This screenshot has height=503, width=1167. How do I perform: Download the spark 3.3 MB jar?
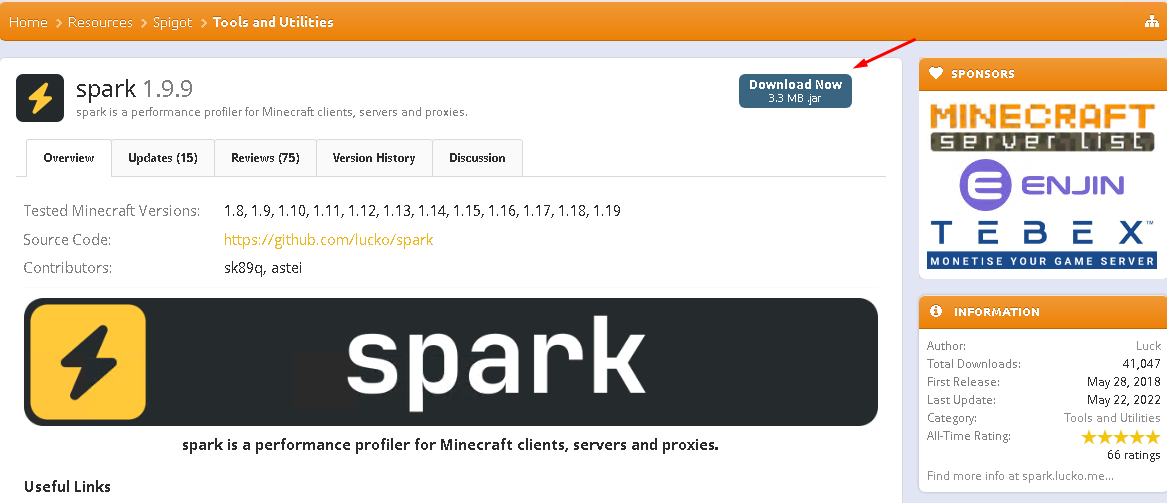pos(795,91)
